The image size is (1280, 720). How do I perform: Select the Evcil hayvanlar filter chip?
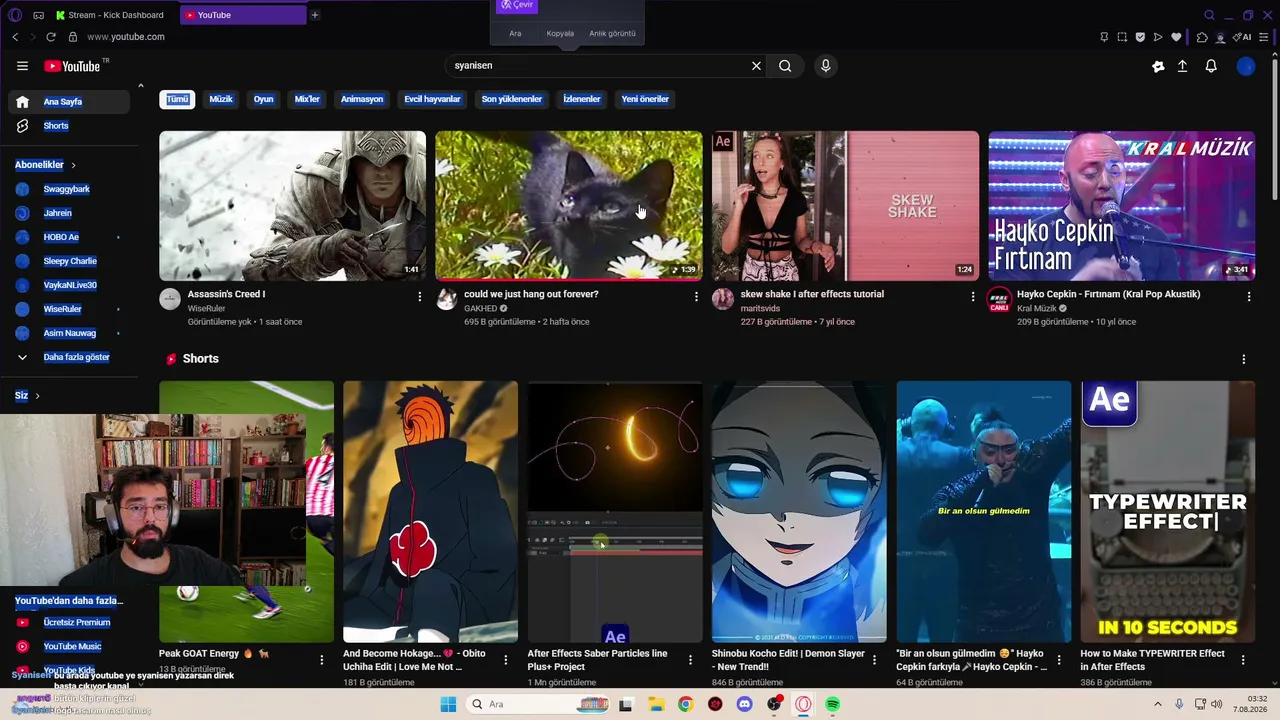pyautogui.click(x=432, y=100)
